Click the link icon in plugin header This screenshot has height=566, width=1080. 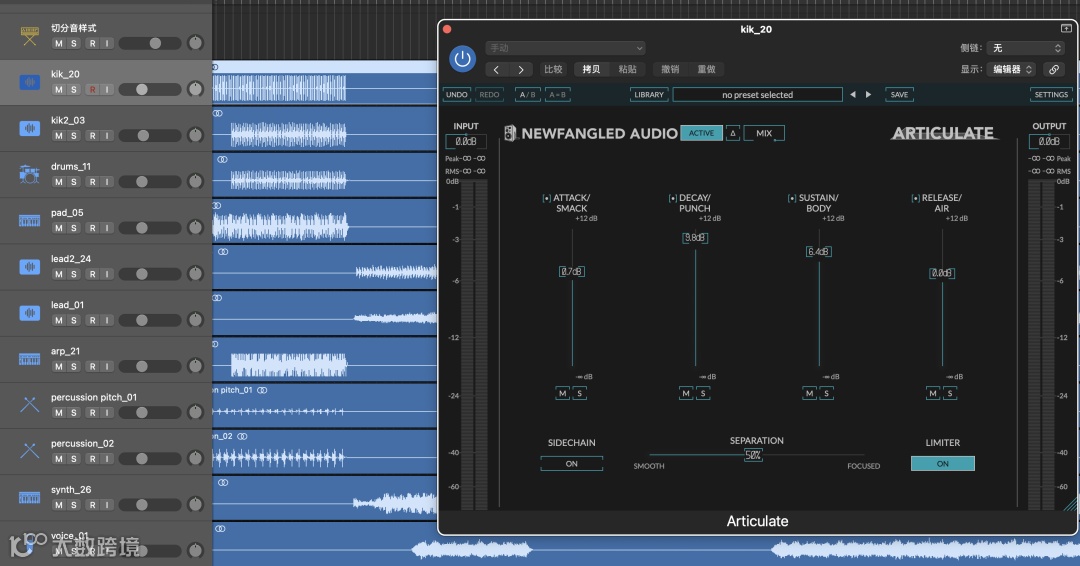1053,70
